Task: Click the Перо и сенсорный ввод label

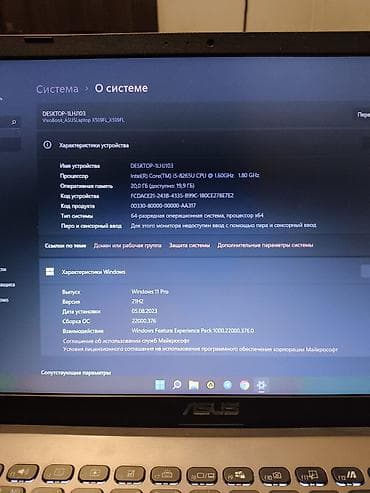Action: [x=91, y=226]
